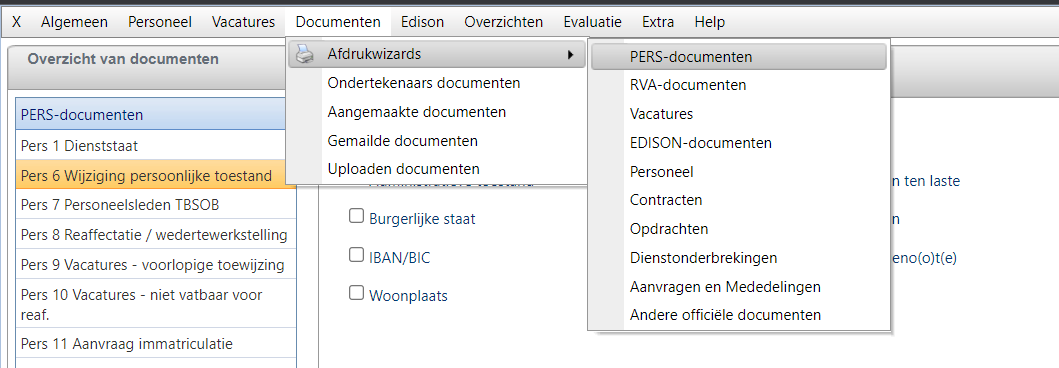Choose Pers 11 Aanvraag immatriculatie
The width and height of the screenshot is (1059, 368).
click(155, 343)
